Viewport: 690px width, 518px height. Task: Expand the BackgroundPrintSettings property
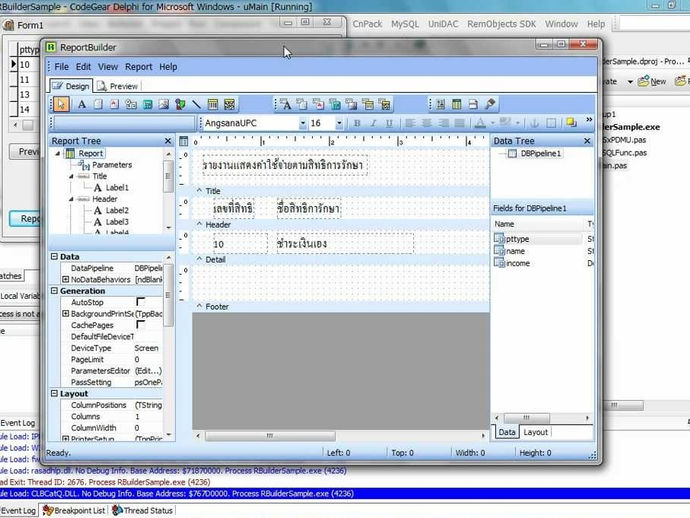pos(66,313)
